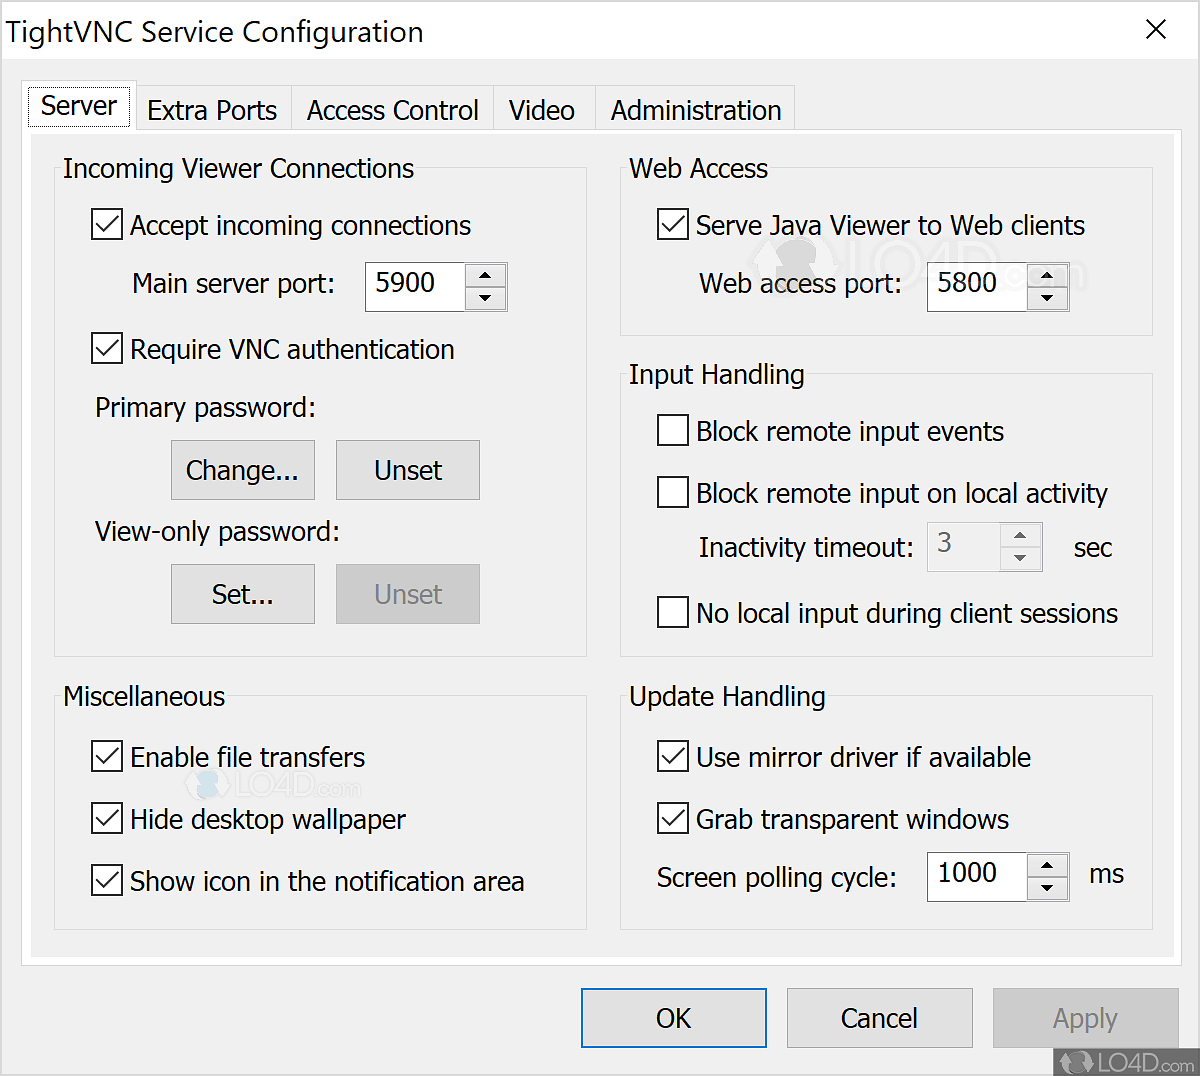Screen dimensions: 1200x1076
Task: Decrease the main server port value
Action: point(485,298)
